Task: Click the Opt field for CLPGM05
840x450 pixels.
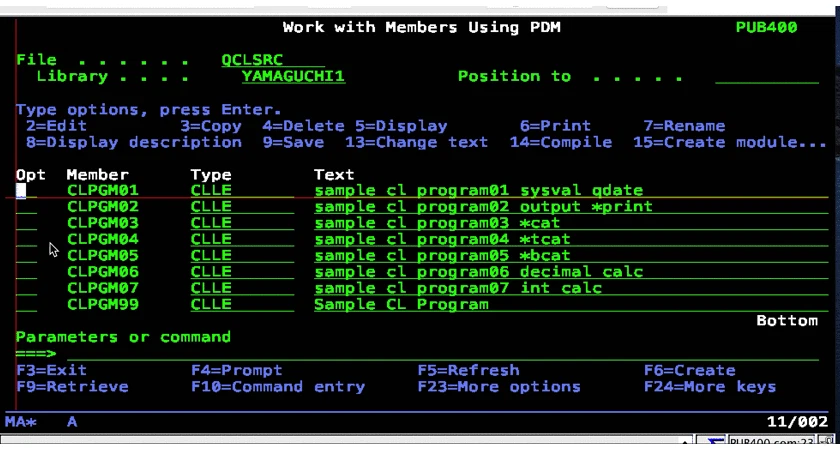Action: (x=26, y=256)
